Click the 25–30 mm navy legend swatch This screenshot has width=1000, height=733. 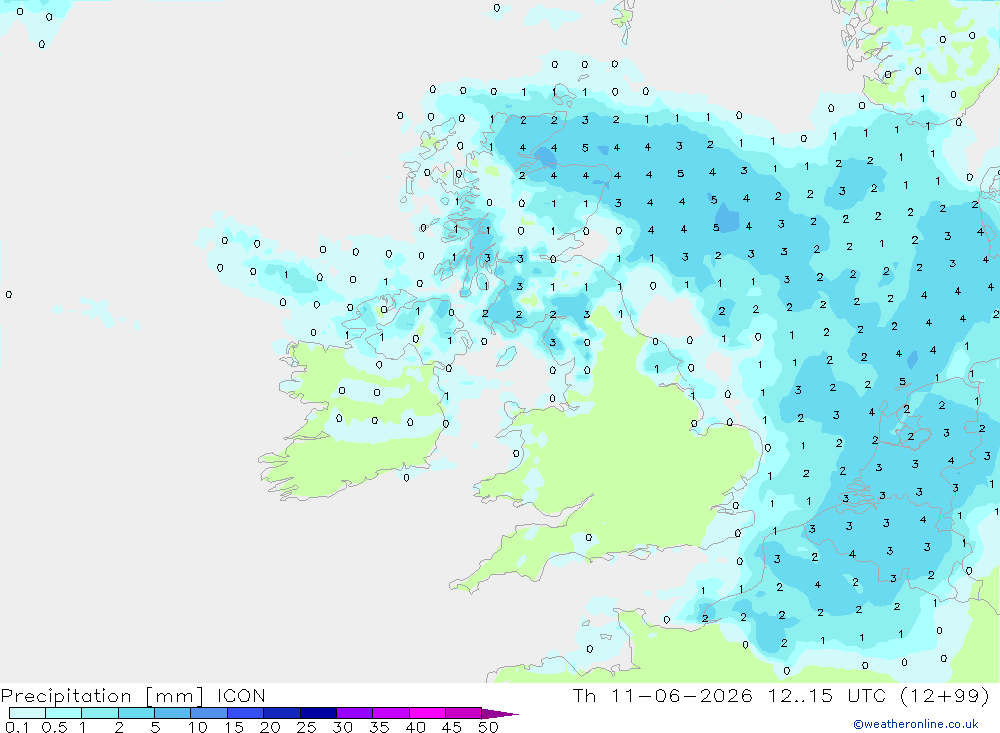pos(318,713)
